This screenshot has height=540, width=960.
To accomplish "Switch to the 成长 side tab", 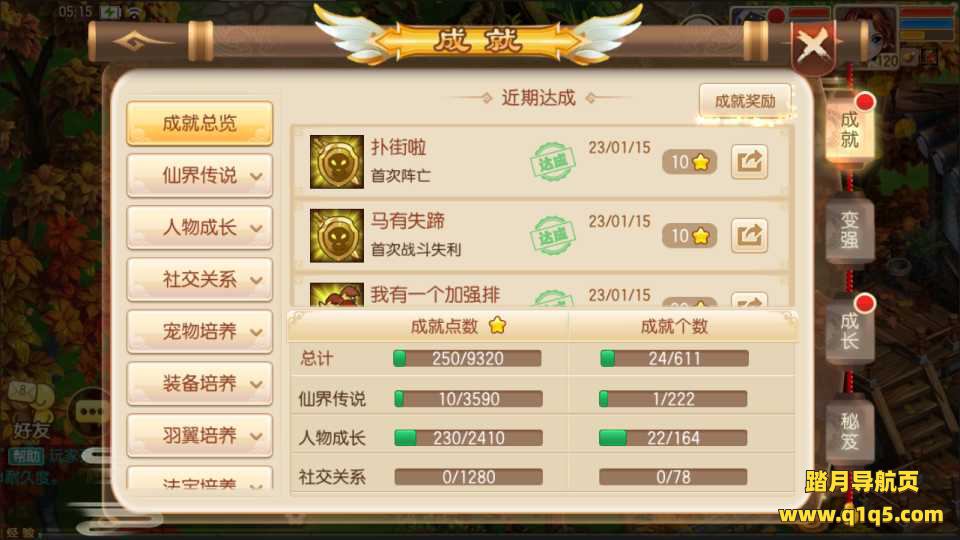I will (x=850, y=330).
